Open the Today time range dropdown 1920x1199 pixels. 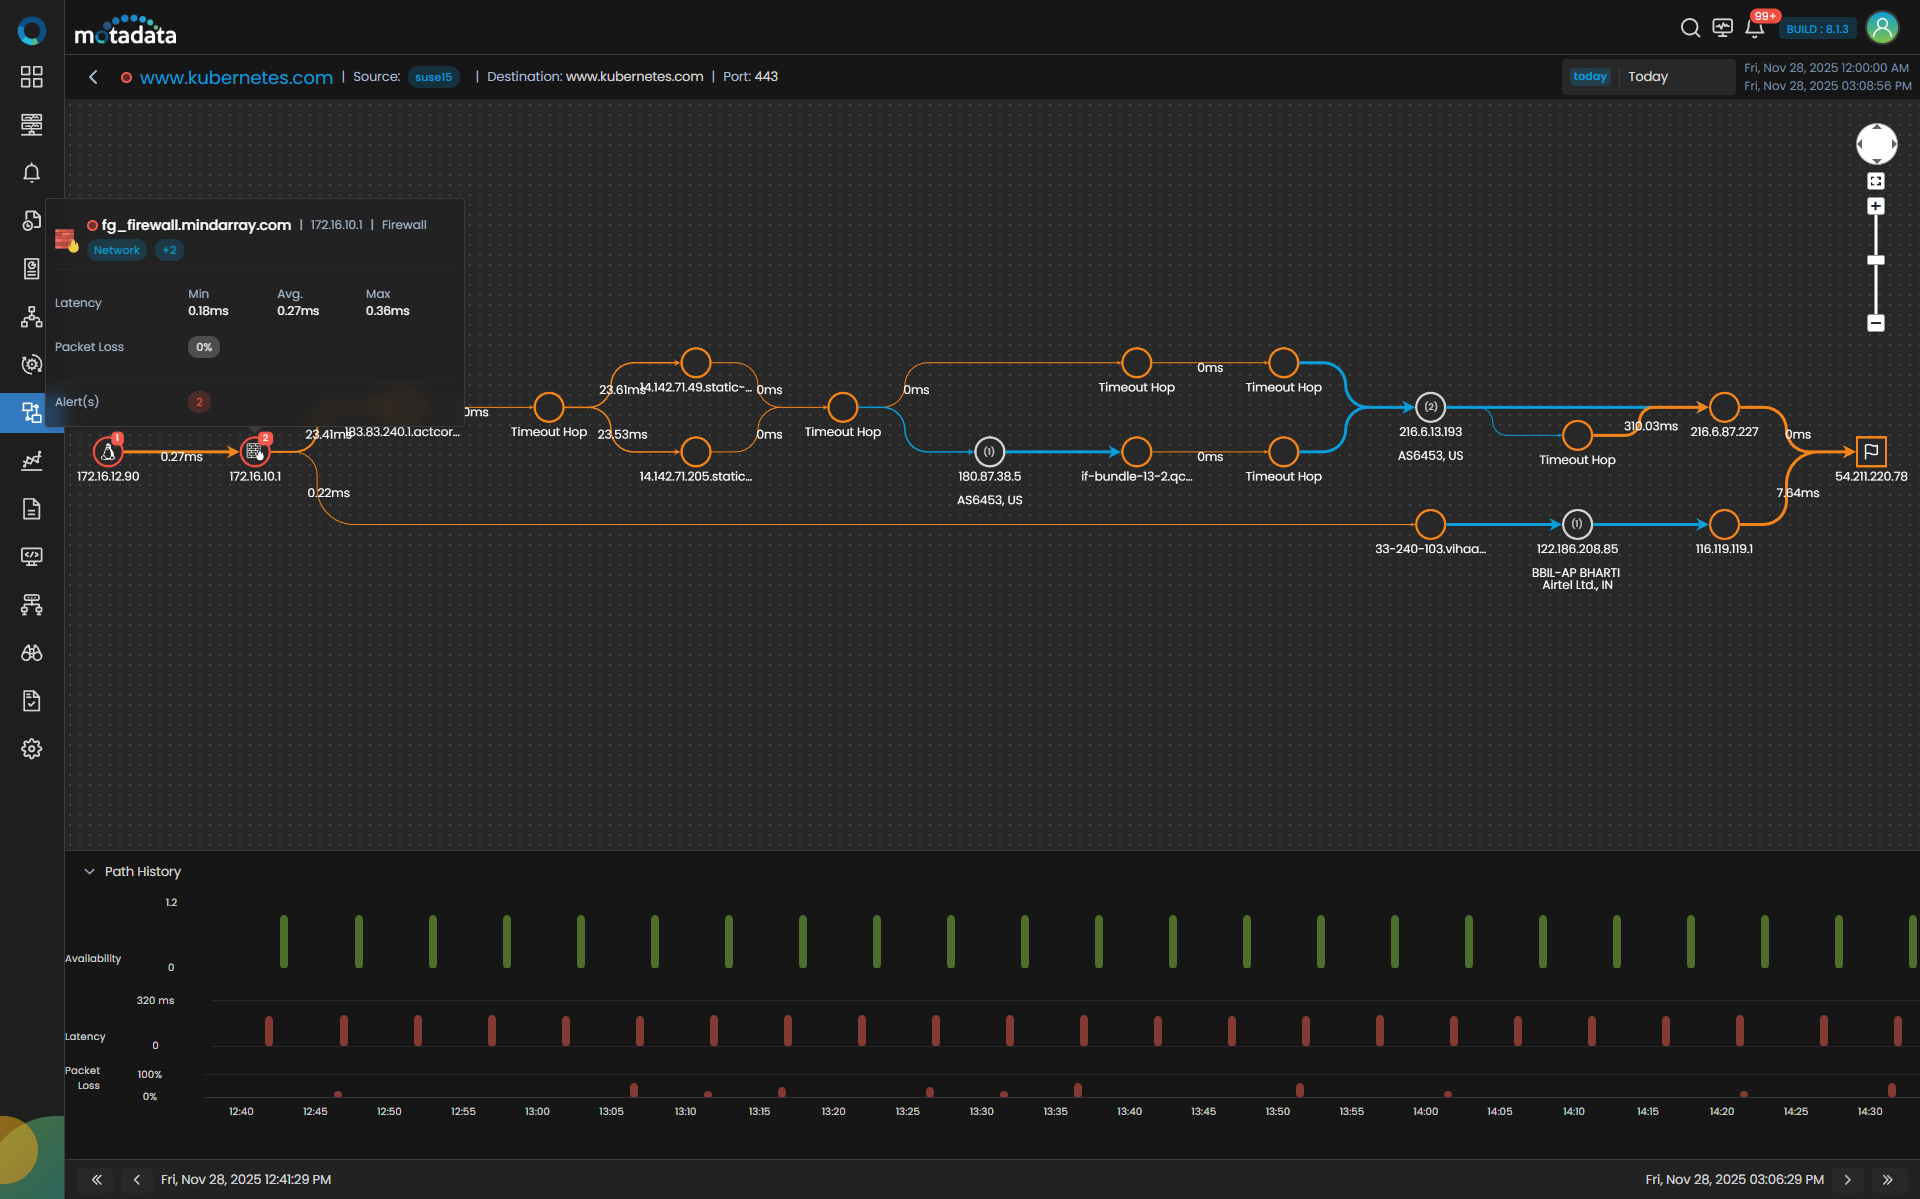tap(1648, 77)
